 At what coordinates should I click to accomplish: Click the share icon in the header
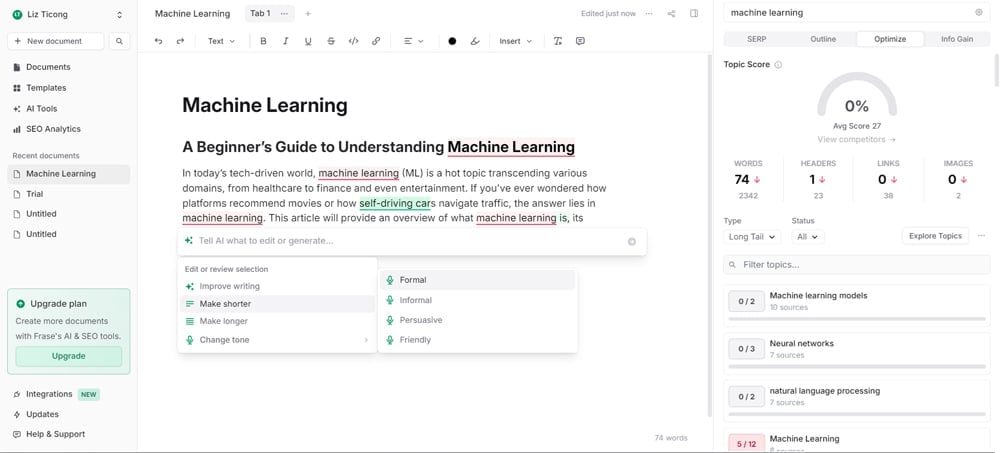[671, 13]
